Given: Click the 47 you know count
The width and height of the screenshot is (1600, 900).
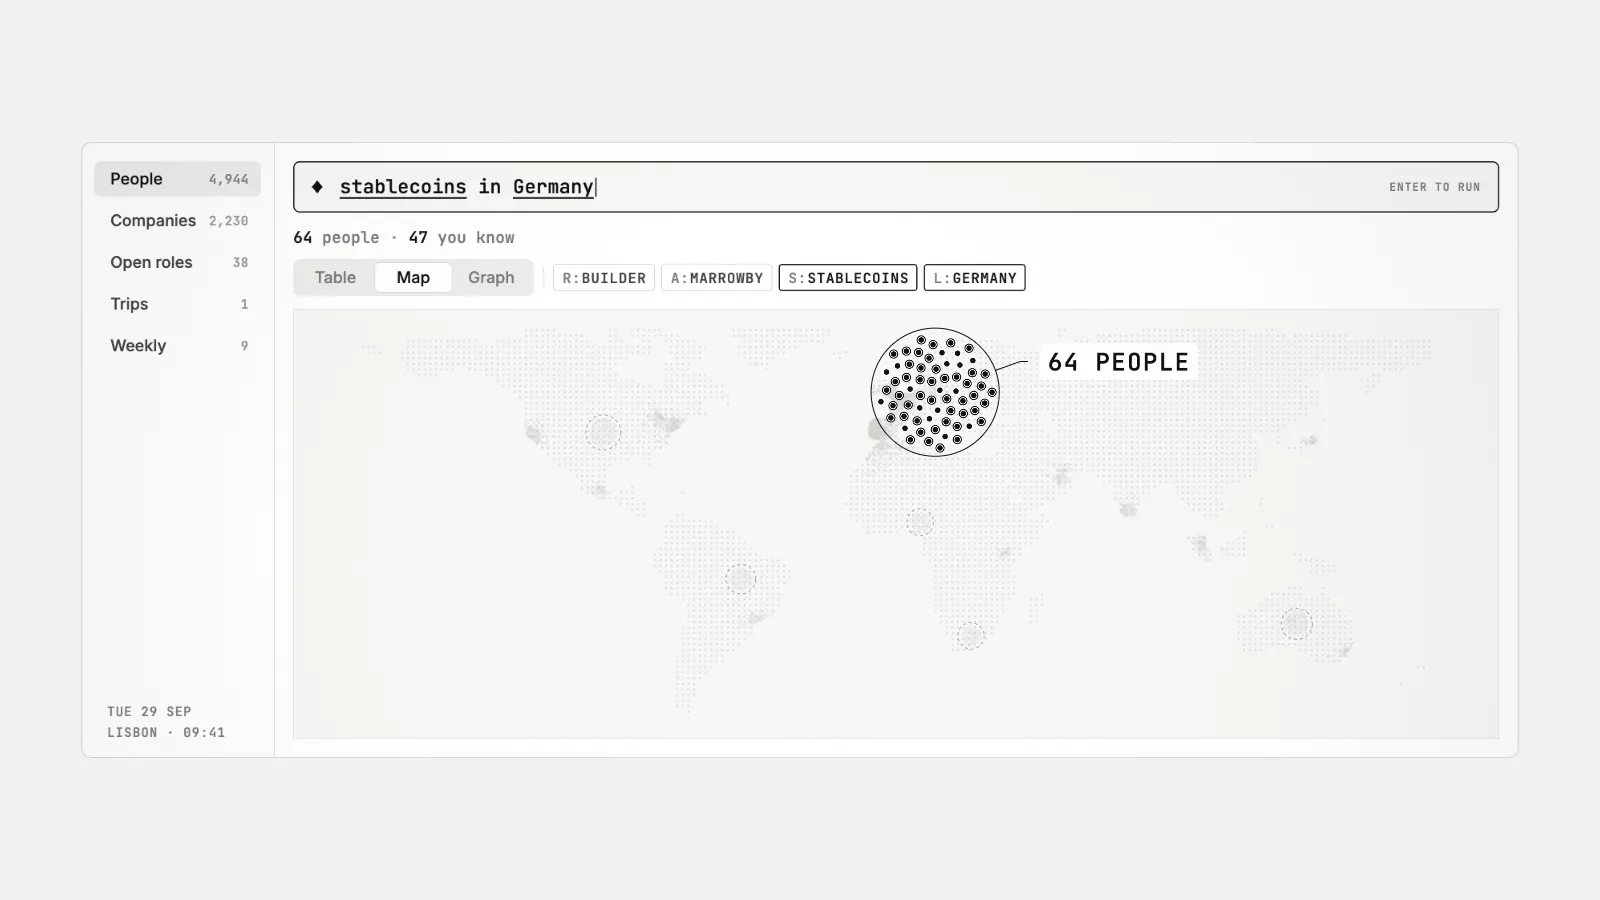Looking at the screenshot, I should (x=462, y=238).
